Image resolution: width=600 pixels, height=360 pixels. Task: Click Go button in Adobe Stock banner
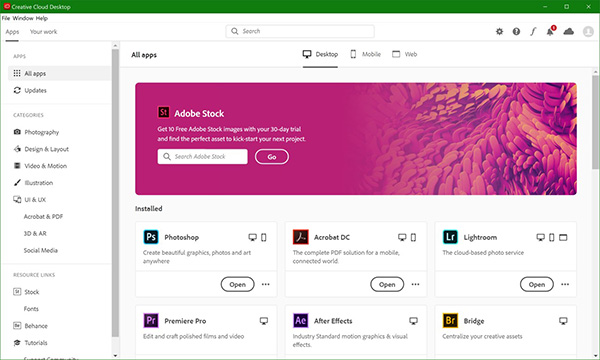(272, 156)
